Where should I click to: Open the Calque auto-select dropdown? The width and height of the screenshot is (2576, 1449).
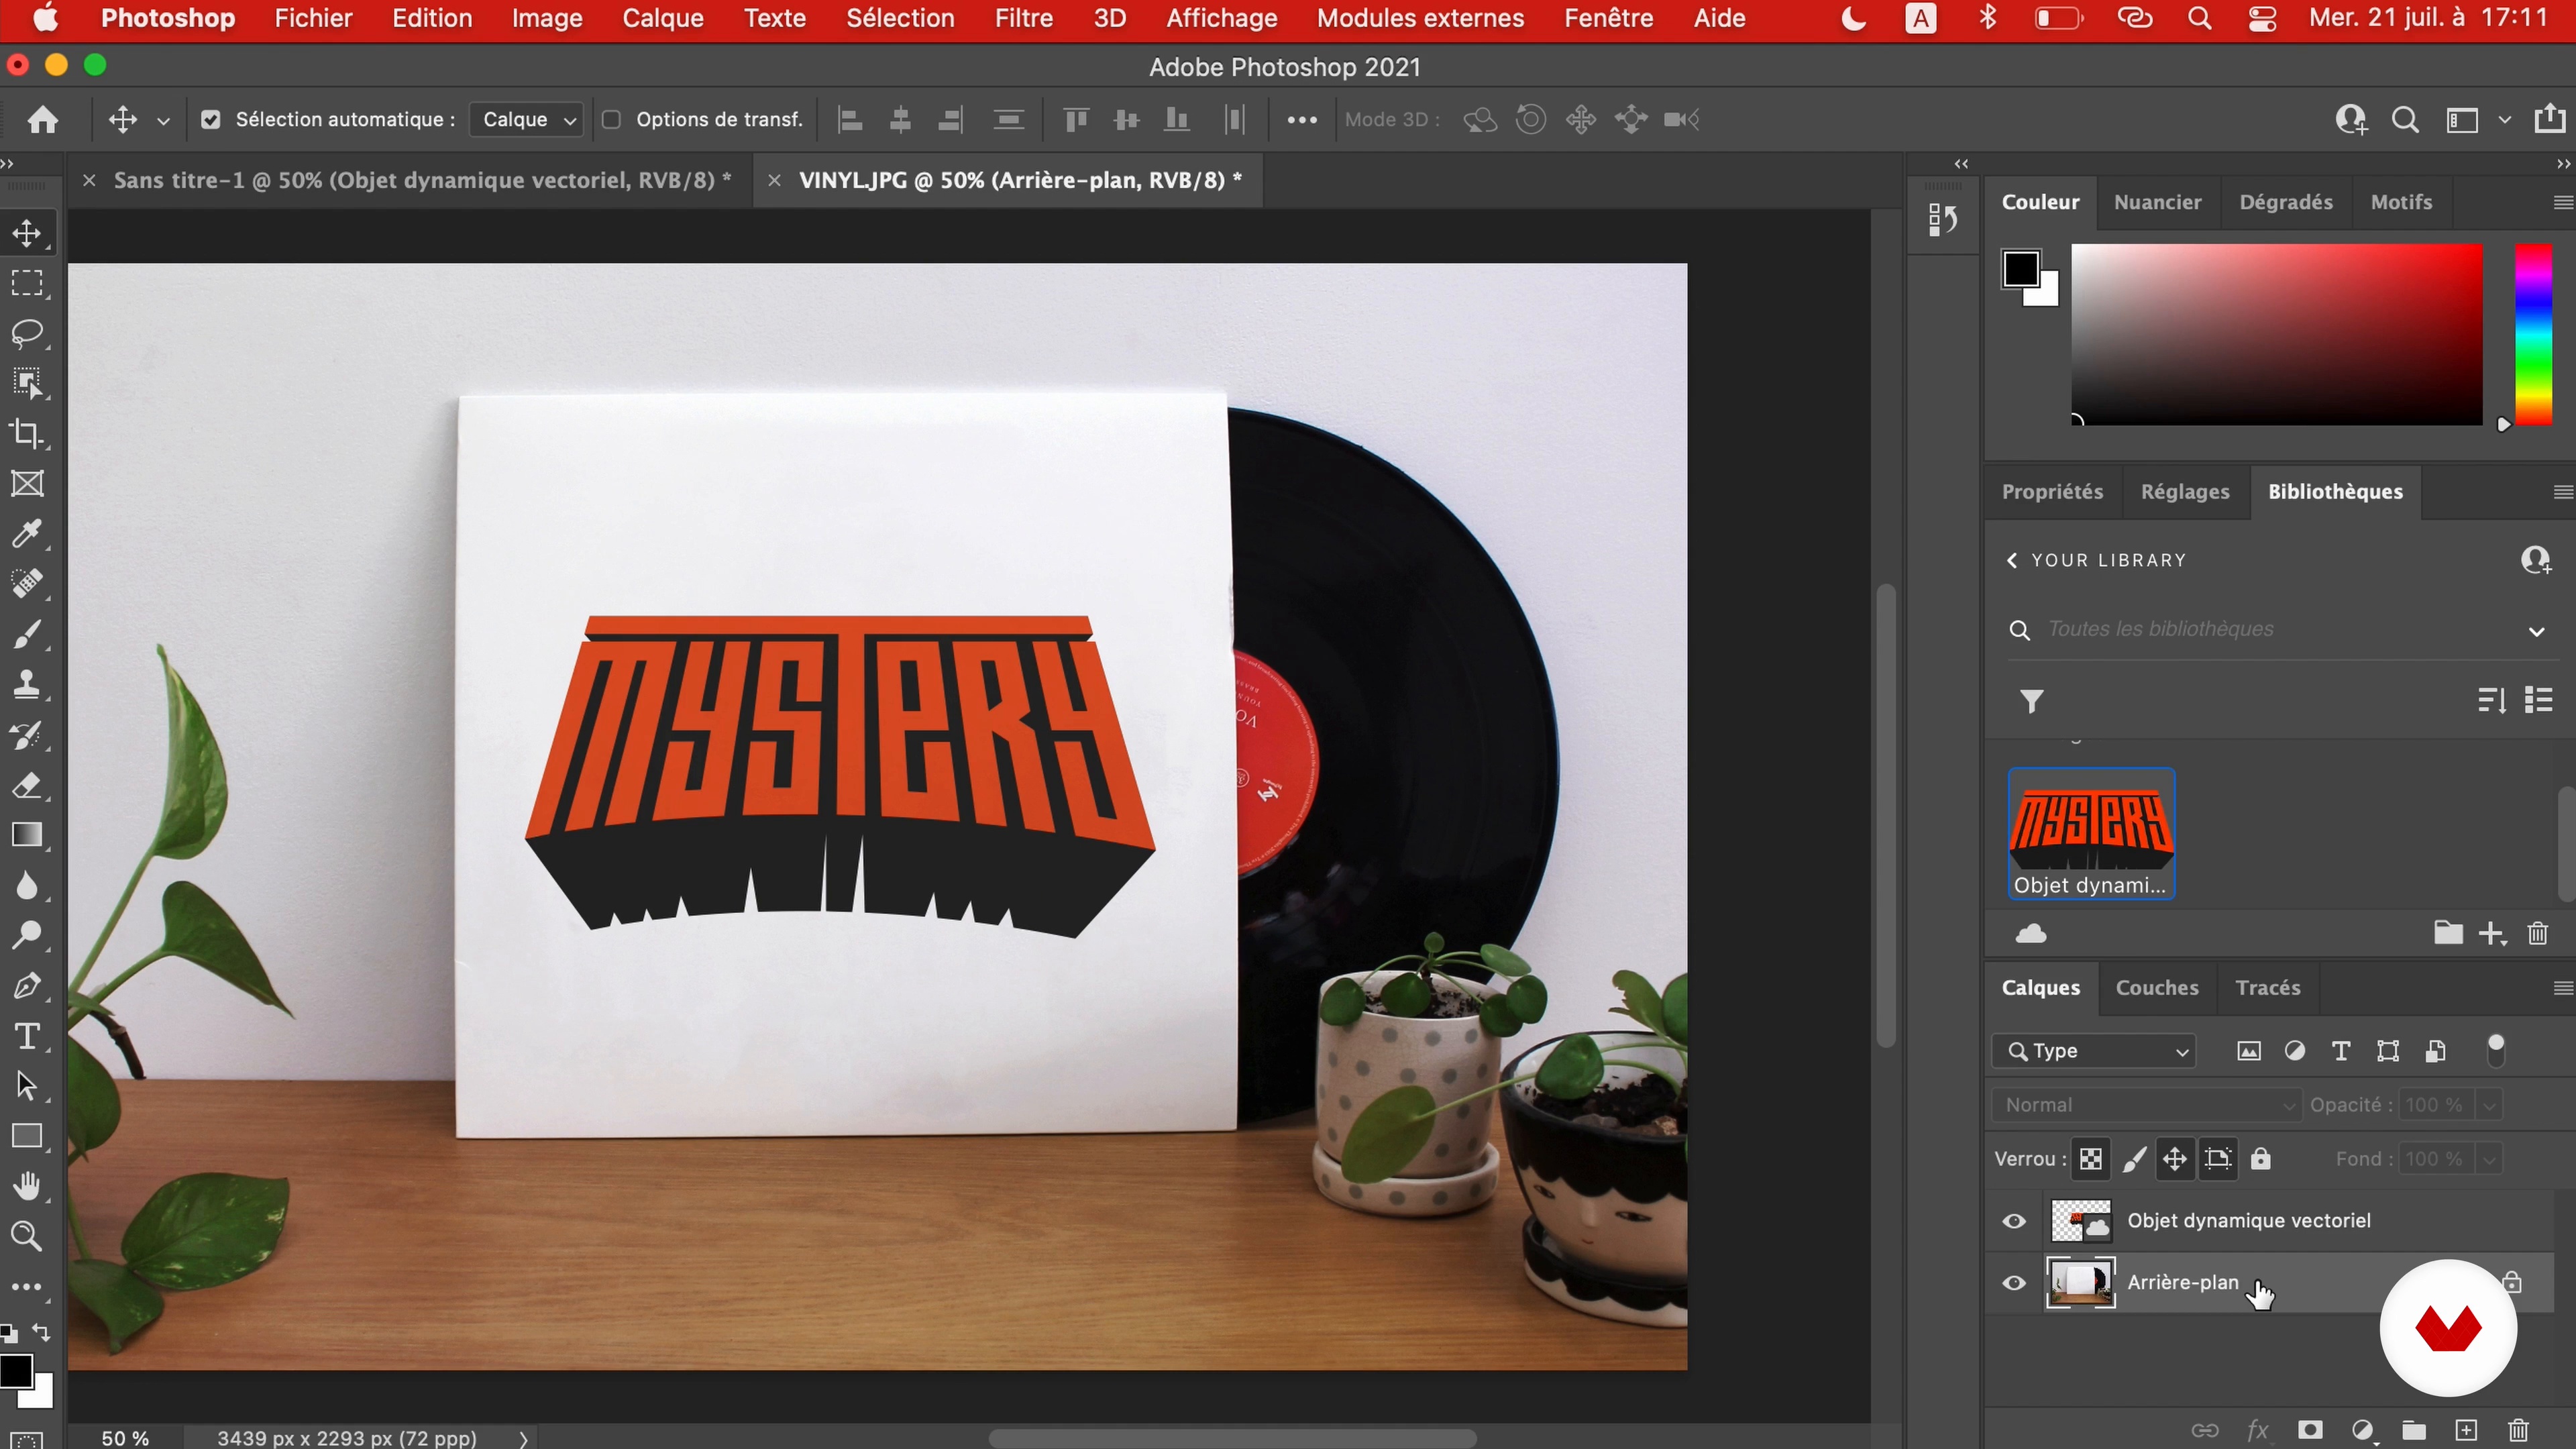coord(527,120)
